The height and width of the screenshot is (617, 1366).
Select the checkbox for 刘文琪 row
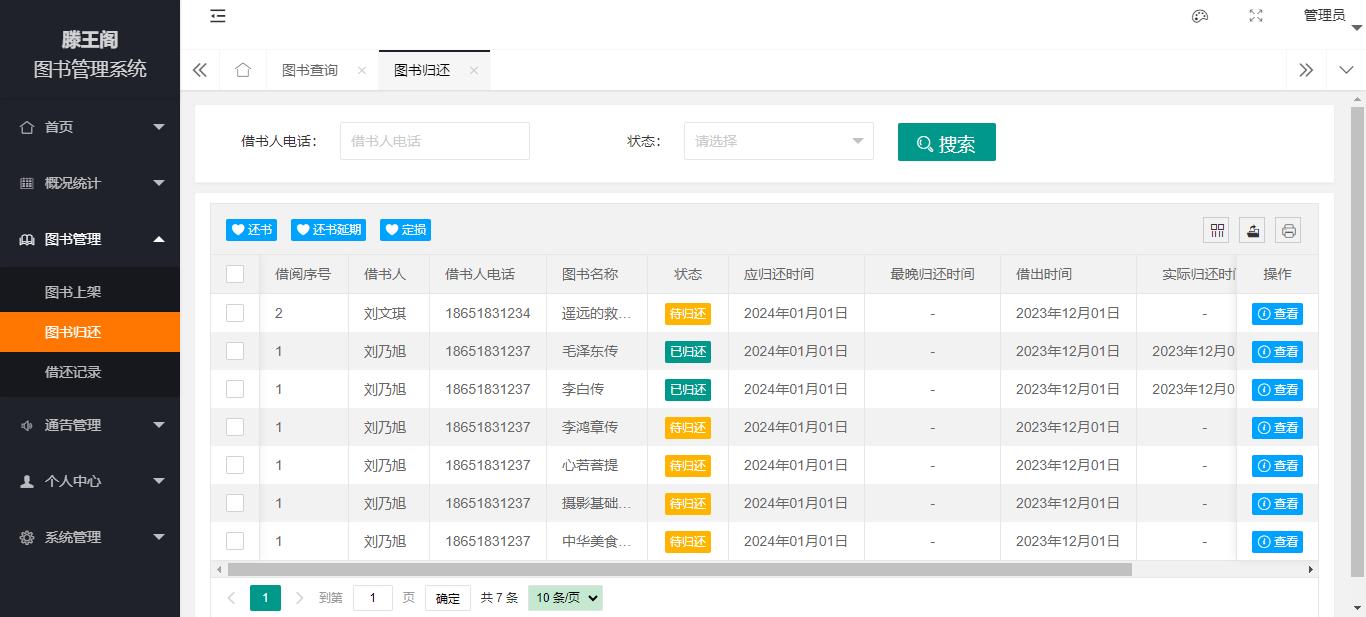[x=235, y=313]
